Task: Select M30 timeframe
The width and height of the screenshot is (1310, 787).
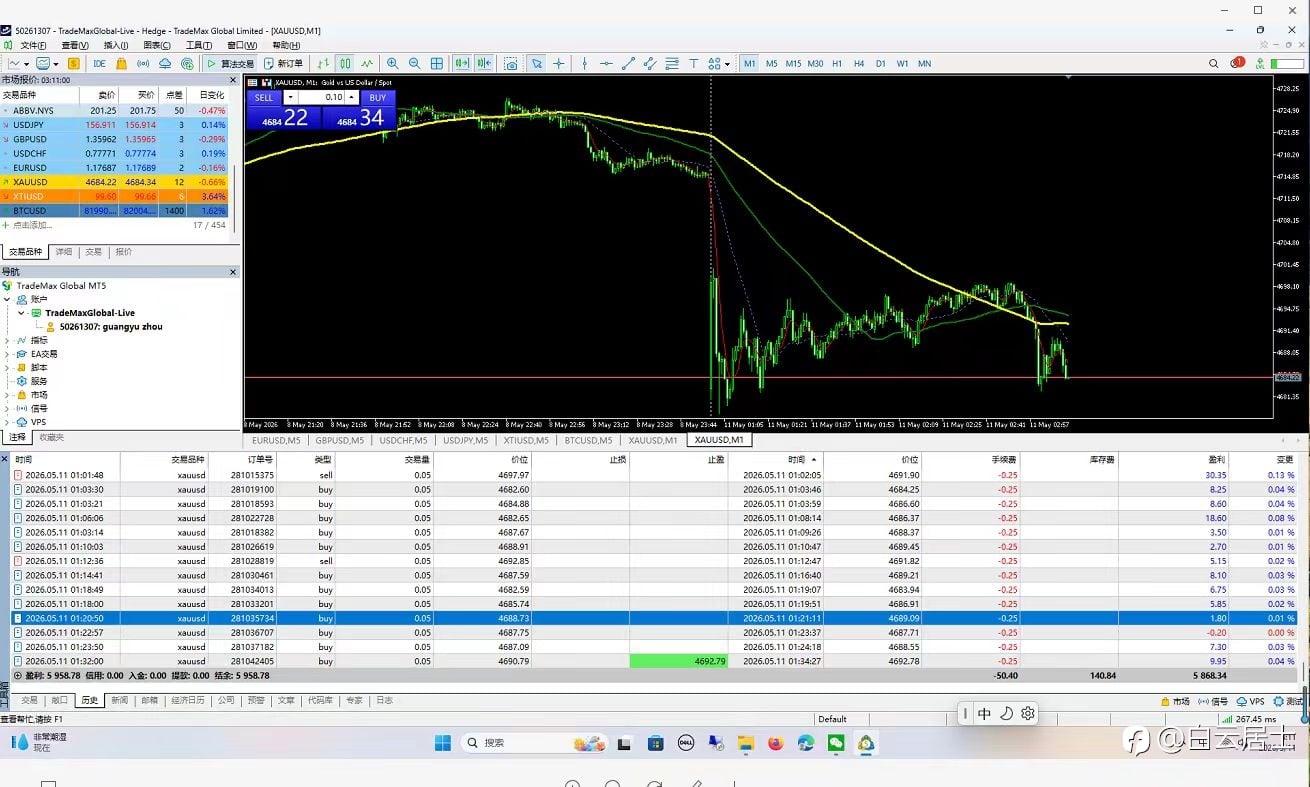Action: (815, 63)
